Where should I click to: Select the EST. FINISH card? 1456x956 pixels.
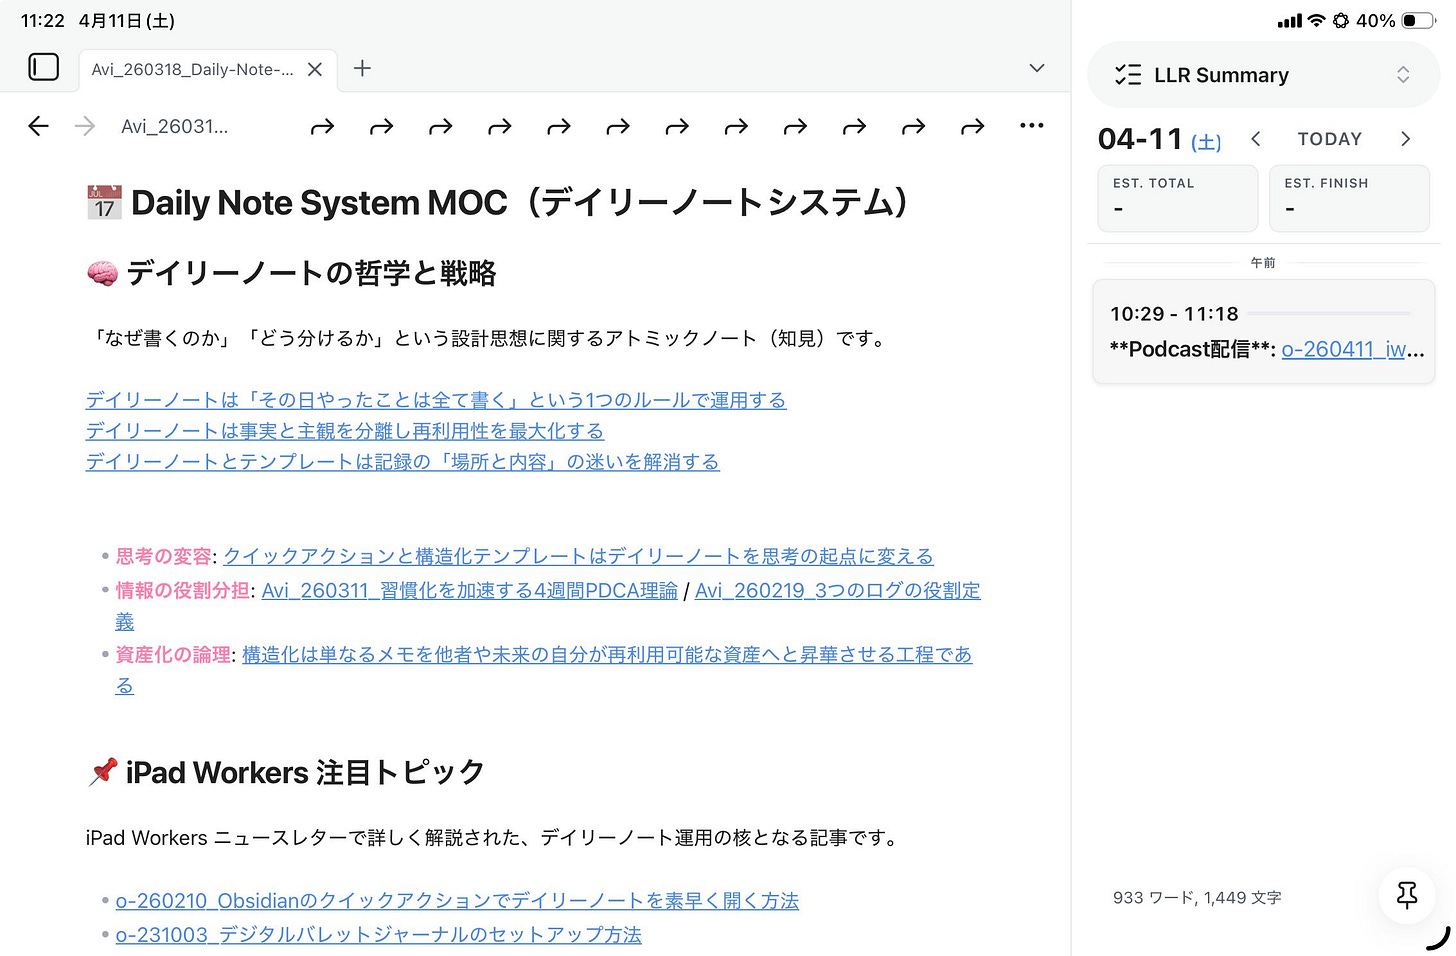click(1349, 198)
